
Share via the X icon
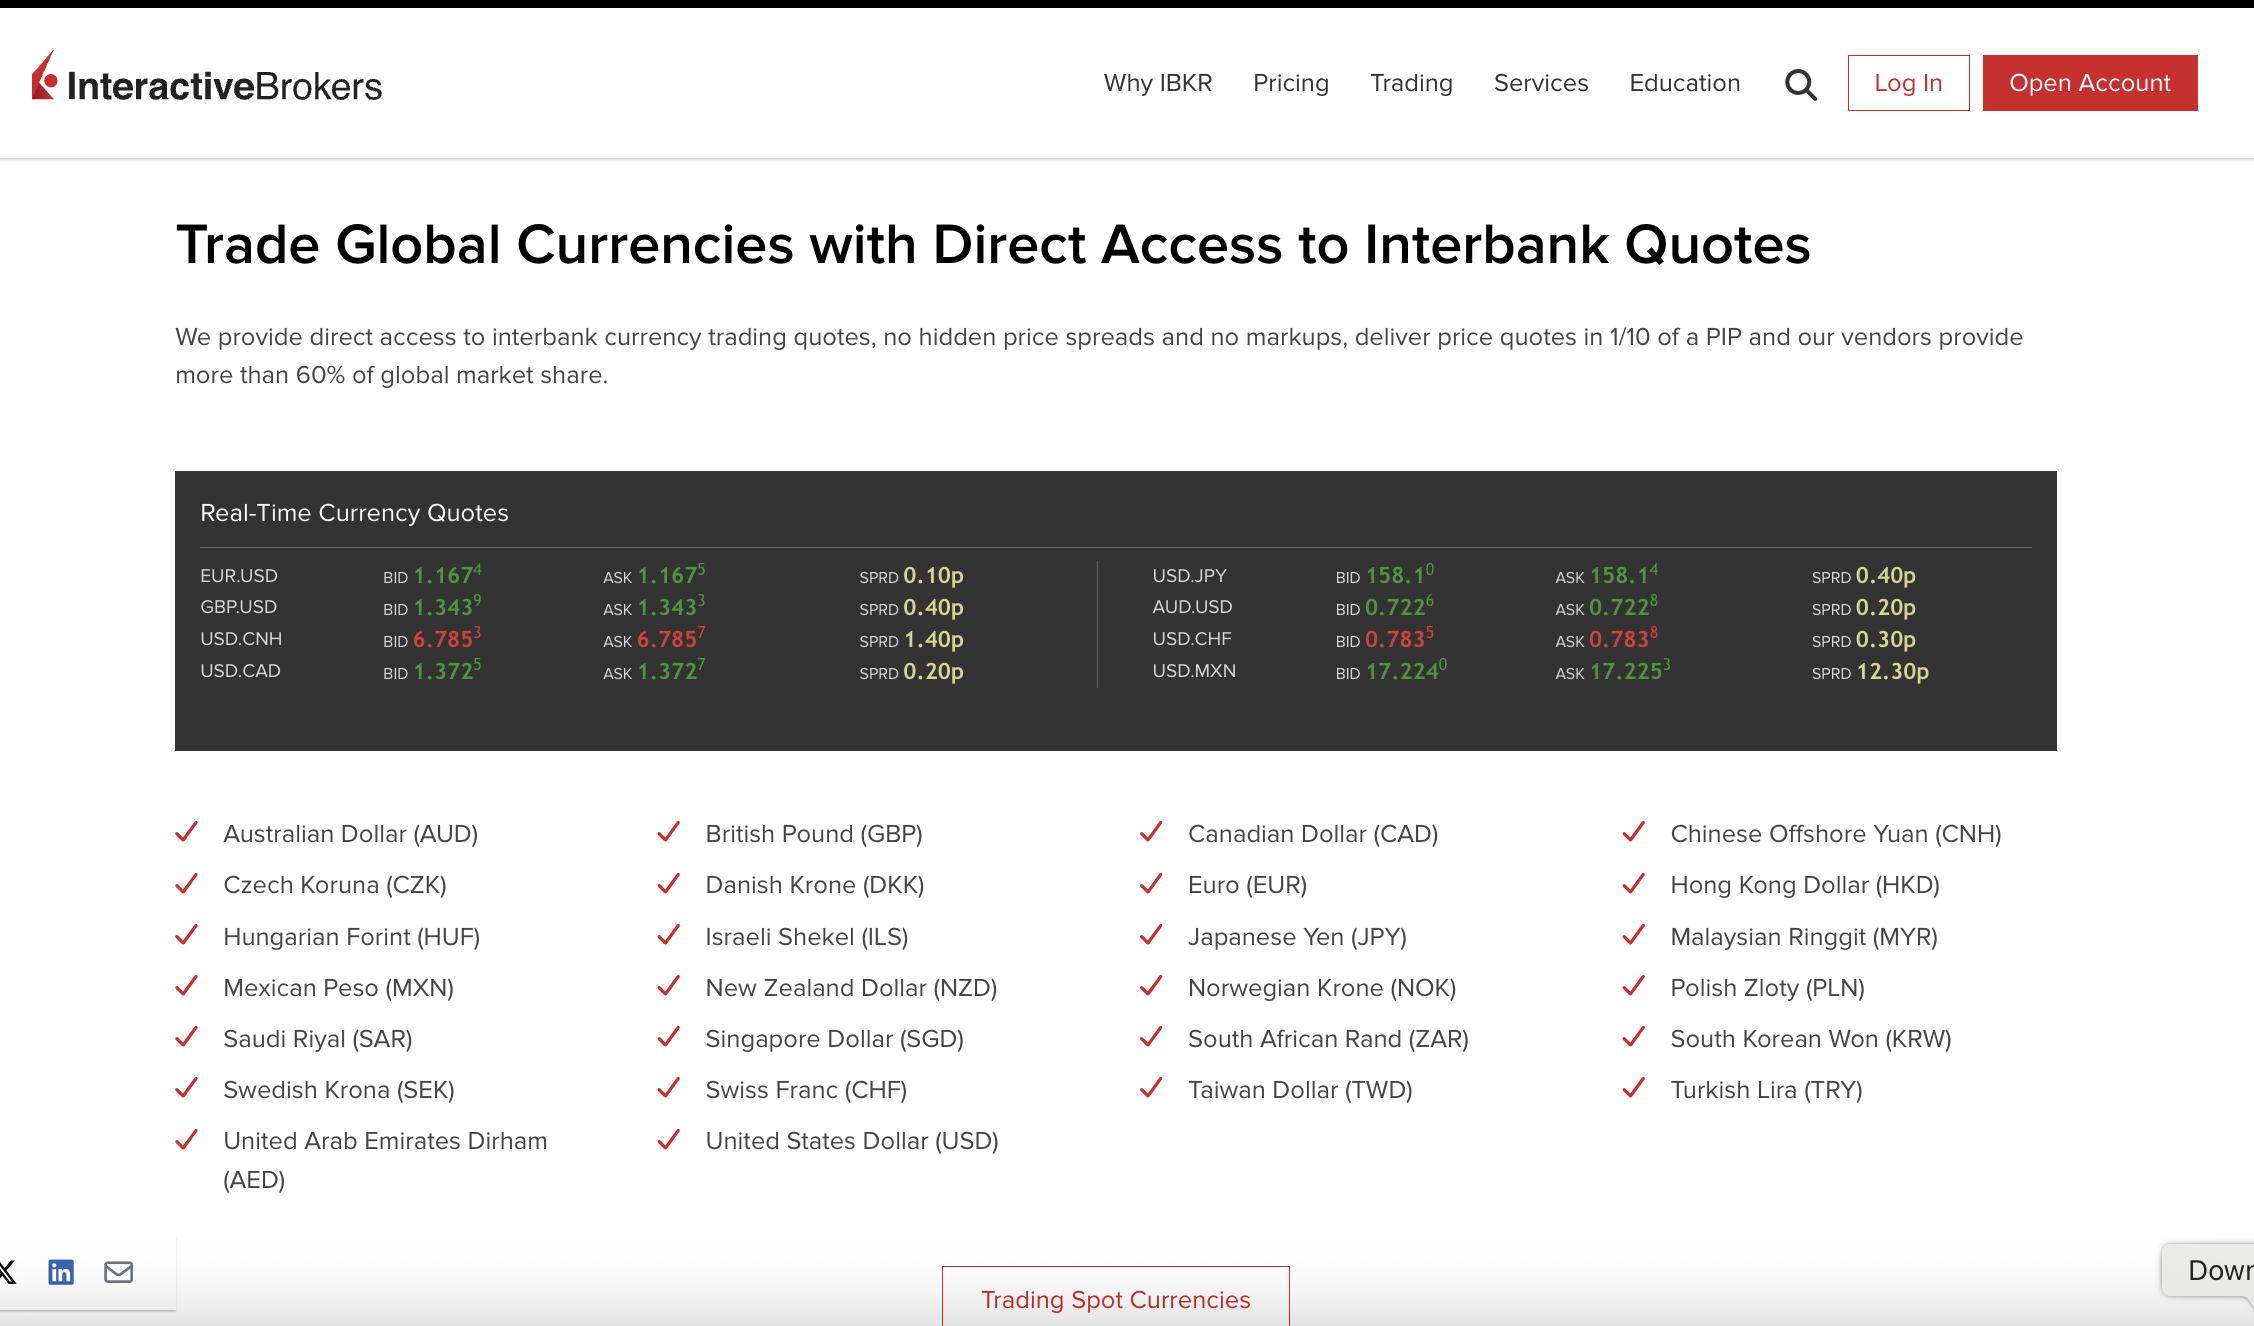[7, 1272]
